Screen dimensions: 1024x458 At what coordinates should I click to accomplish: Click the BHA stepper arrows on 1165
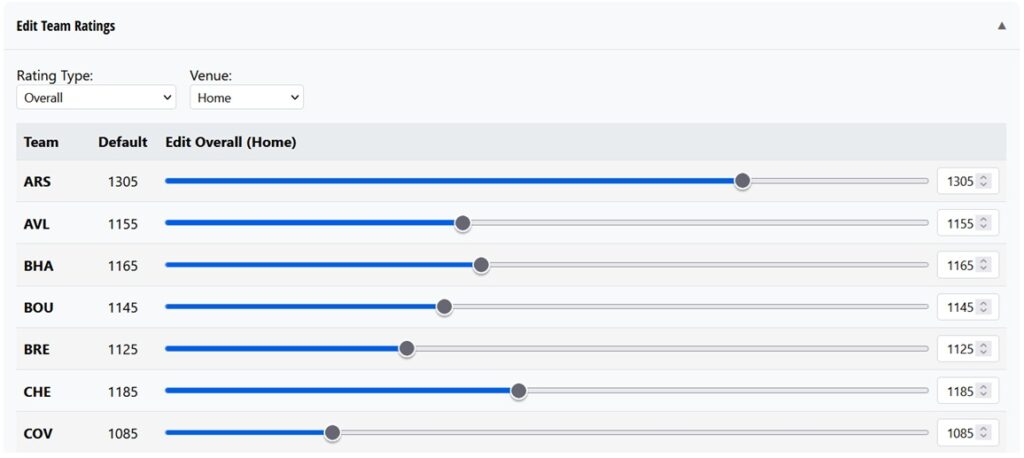pos(984,265)
